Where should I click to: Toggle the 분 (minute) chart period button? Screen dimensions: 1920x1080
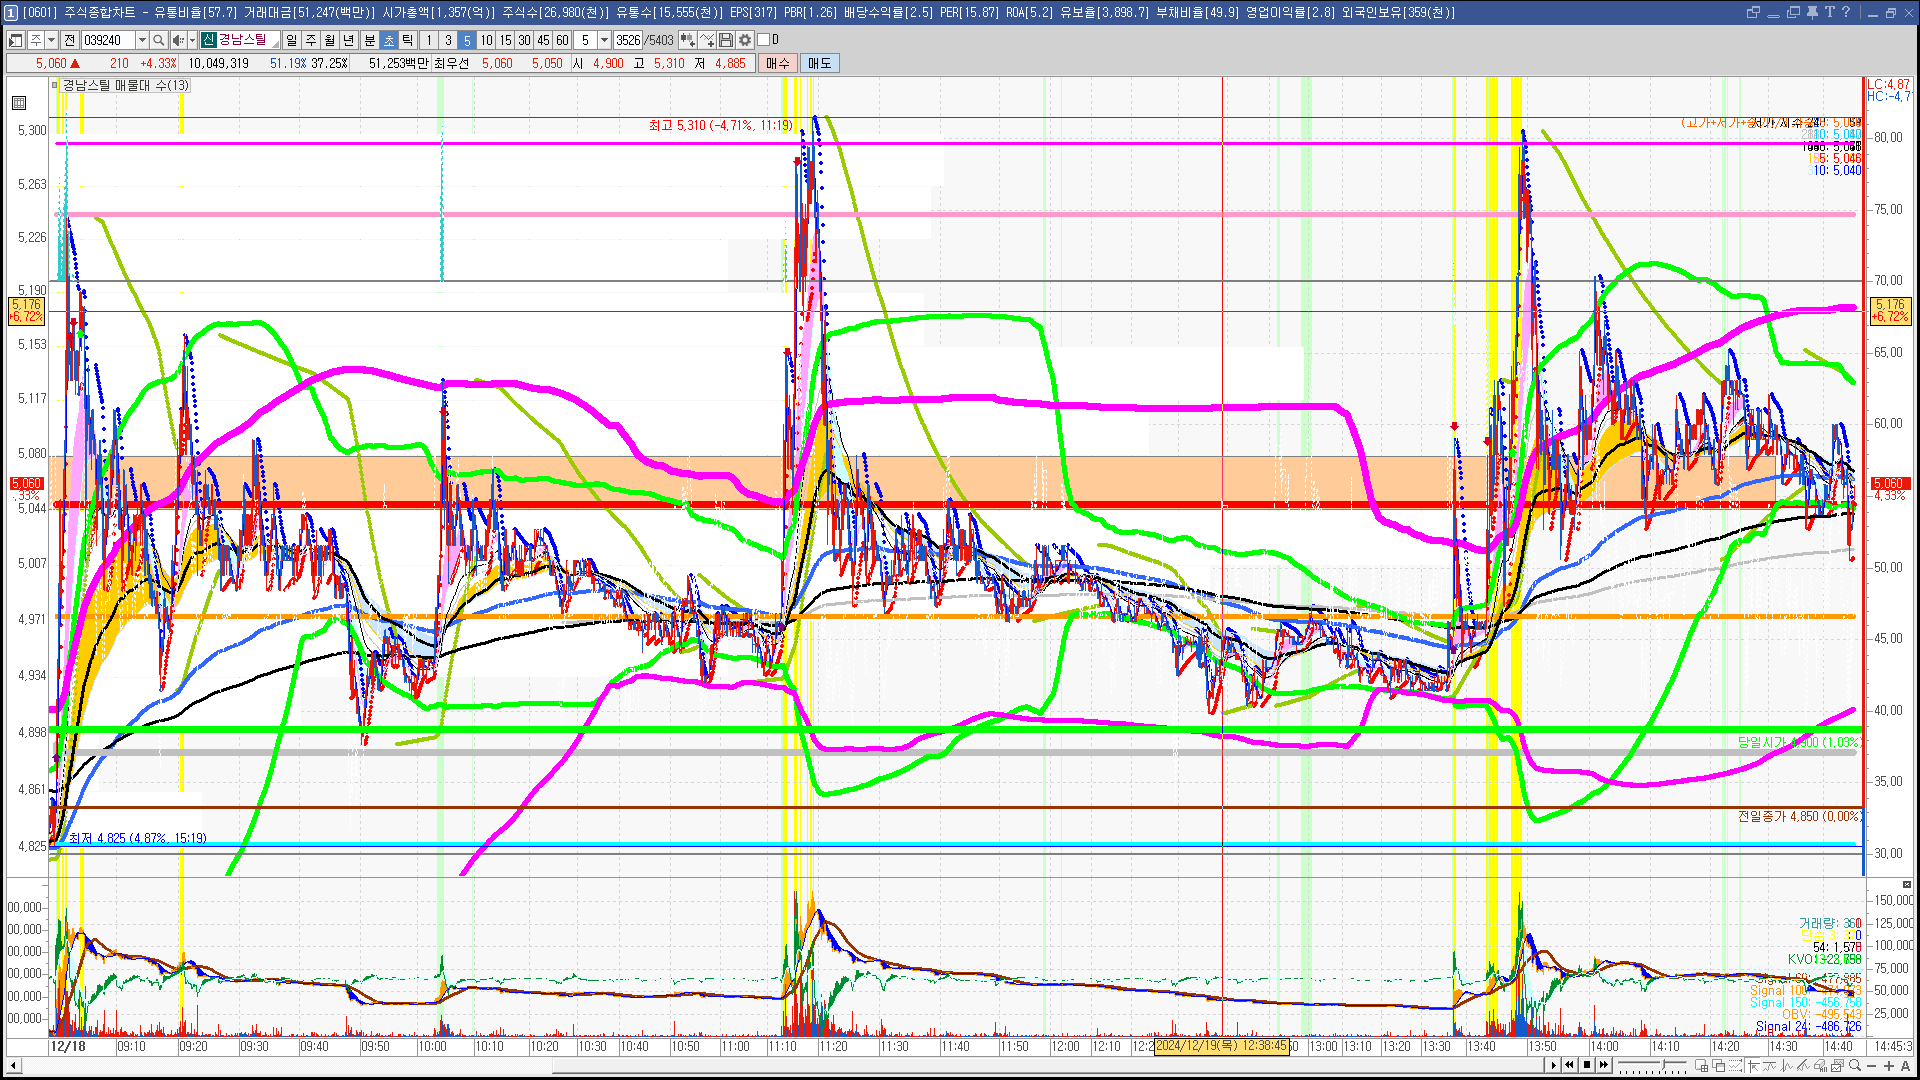click(369, 40)
